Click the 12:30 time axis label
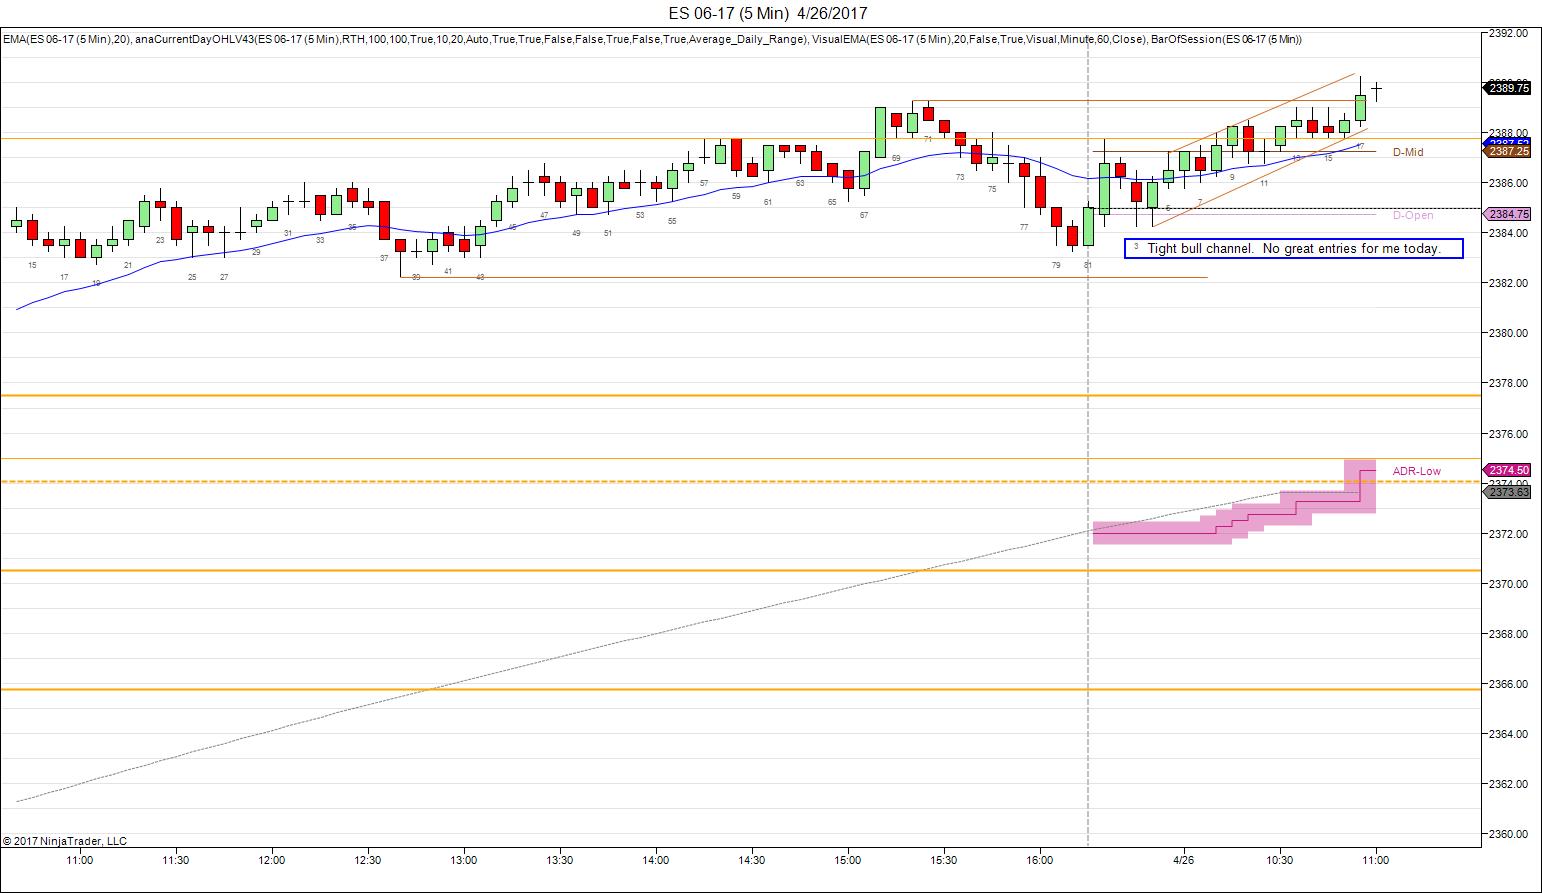 pos(367,860)
